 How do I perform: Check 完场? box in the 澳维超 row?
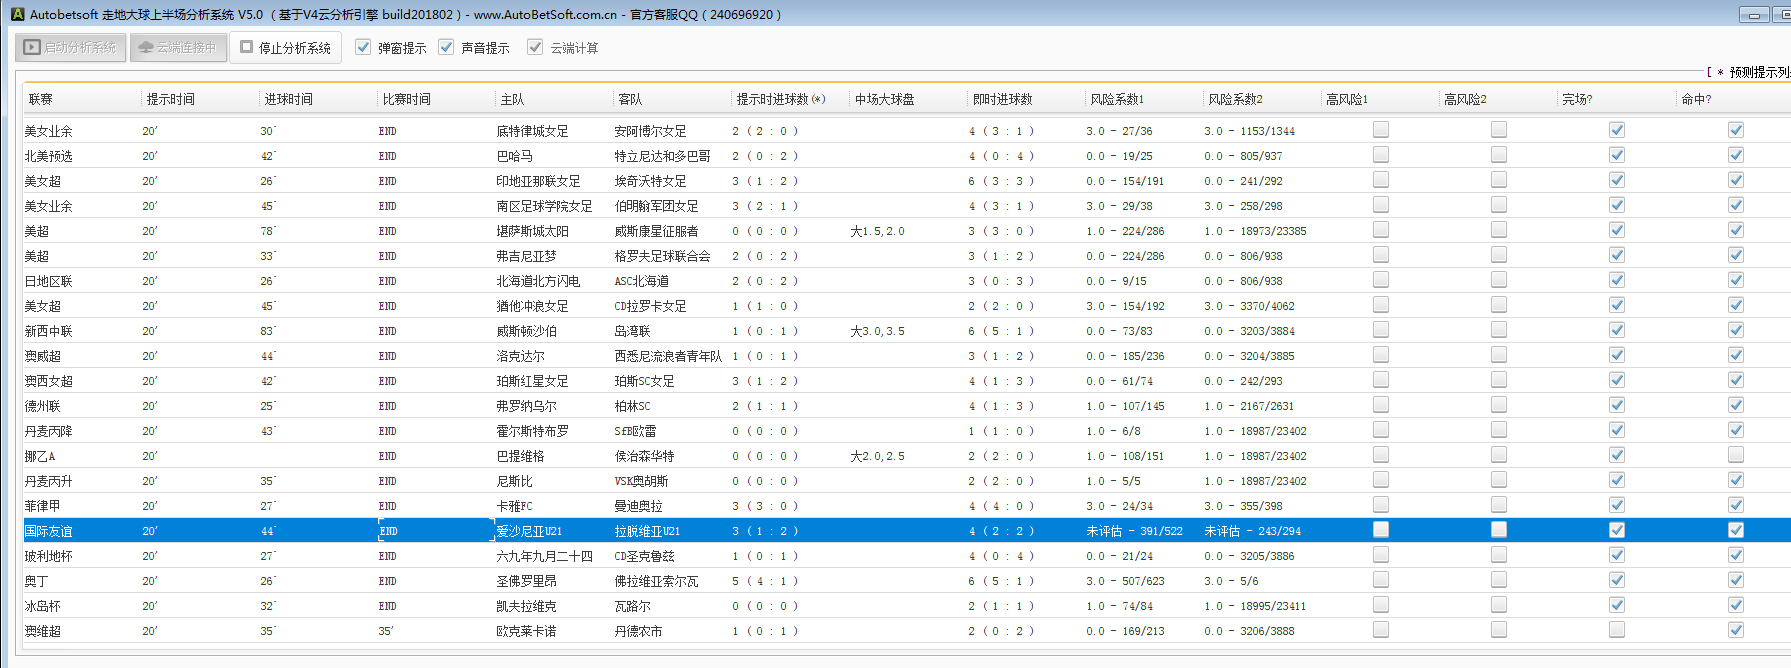tap(1617, 630)
